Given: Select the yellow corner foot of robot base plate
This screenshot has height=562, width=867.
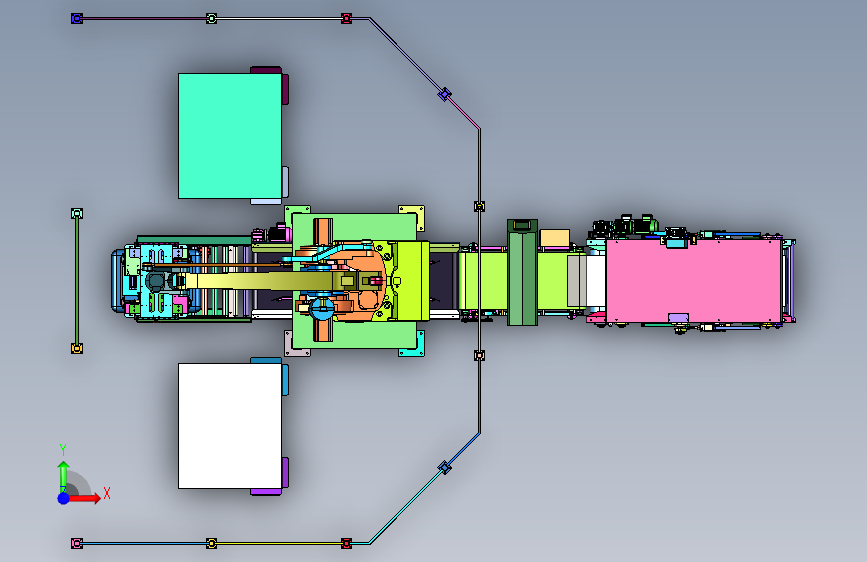Looking at the screenshot, I should pos(415,215).
